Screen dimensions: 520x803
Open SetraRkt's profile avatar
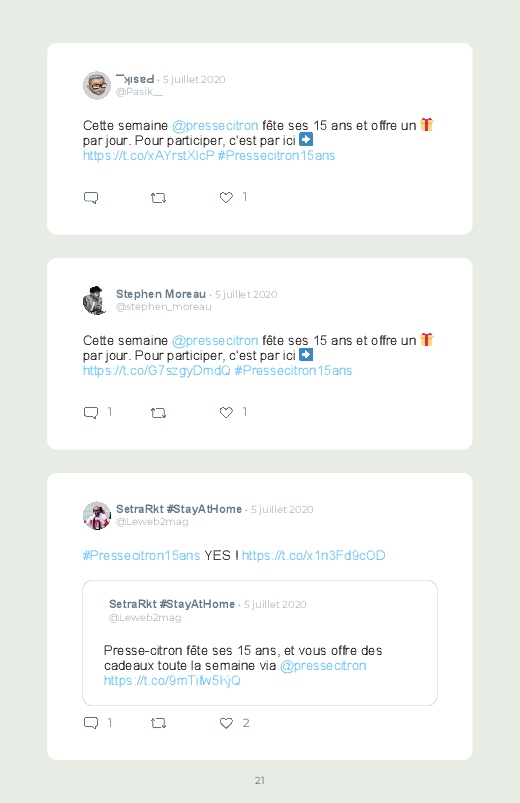[x=97, y=515]
